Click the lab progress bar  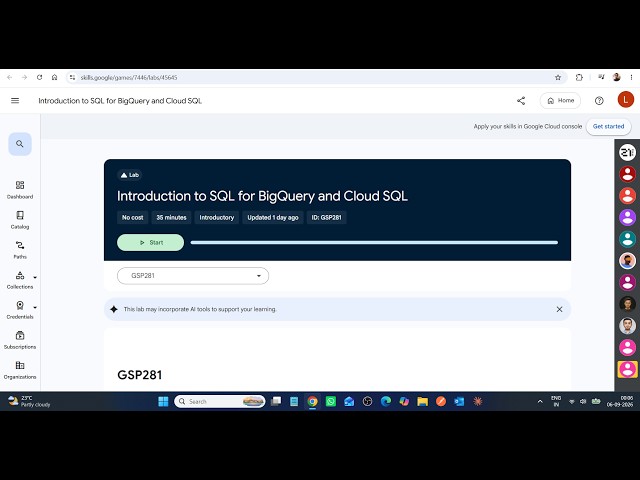coord(374,242)
